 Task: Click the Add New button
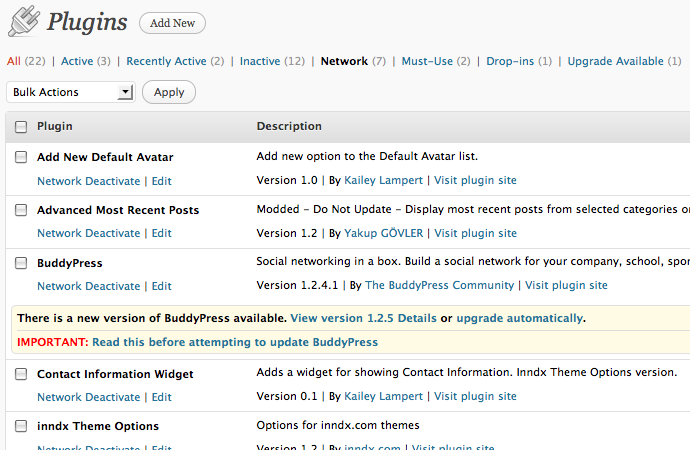click(x=172, y=23)
